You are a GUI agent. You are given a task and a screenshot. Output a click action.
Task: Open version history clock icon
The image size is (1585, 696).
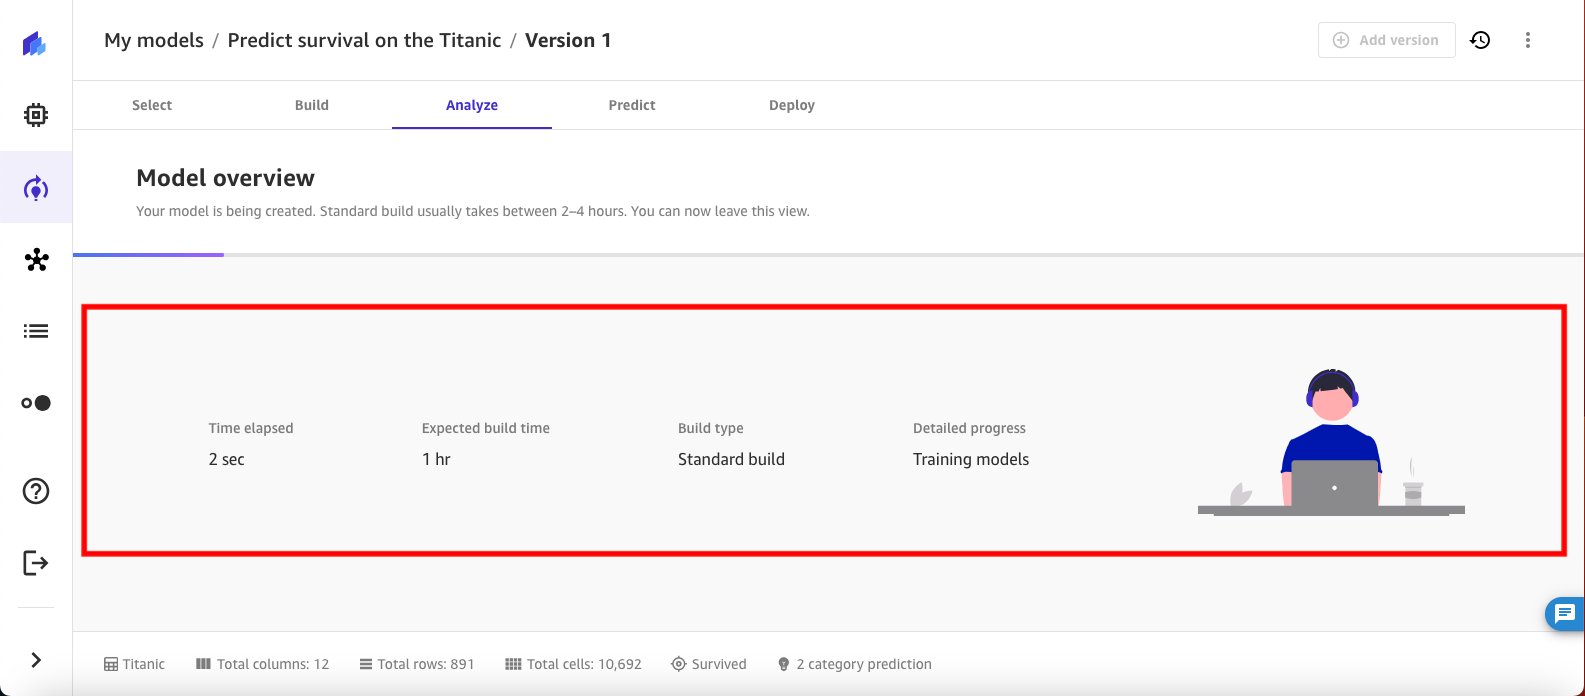coord(1480,40)
